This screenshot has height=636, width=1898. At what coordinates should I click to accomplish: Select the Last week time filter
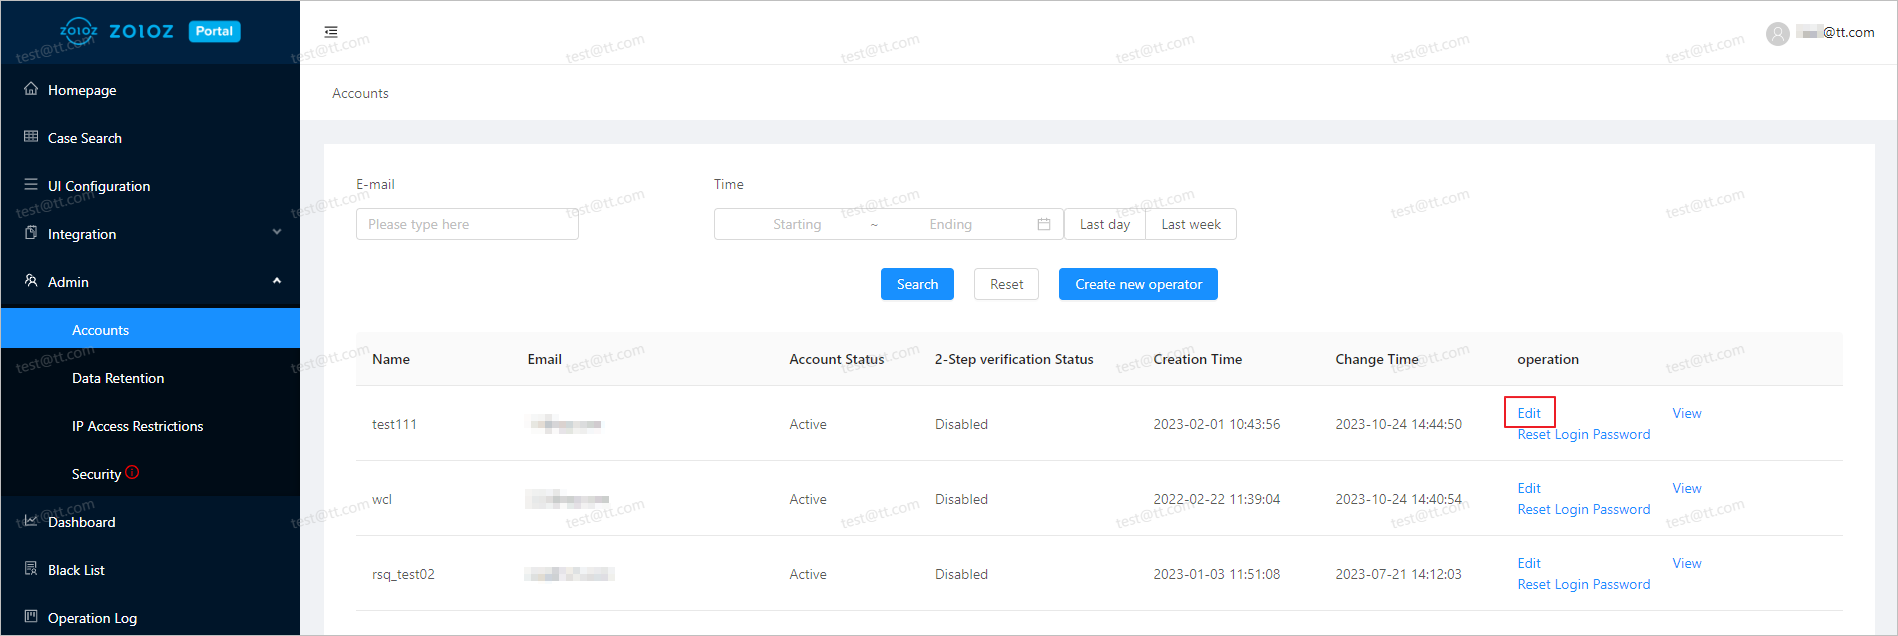tap(1190, 225)
